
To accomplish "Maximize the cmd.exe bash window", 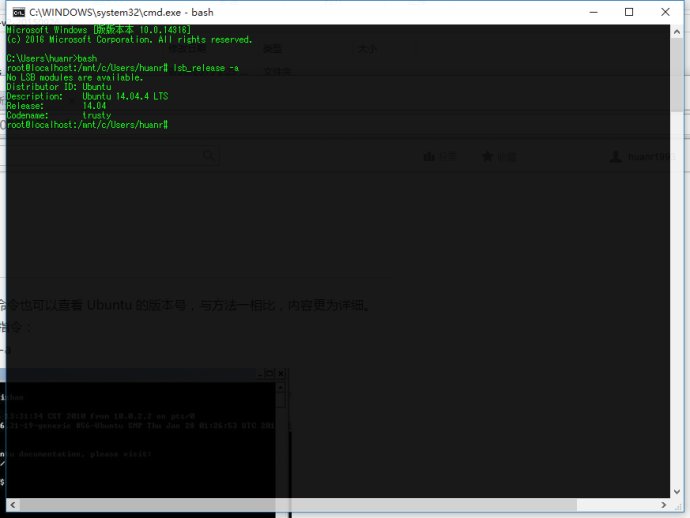I will 629,12.
